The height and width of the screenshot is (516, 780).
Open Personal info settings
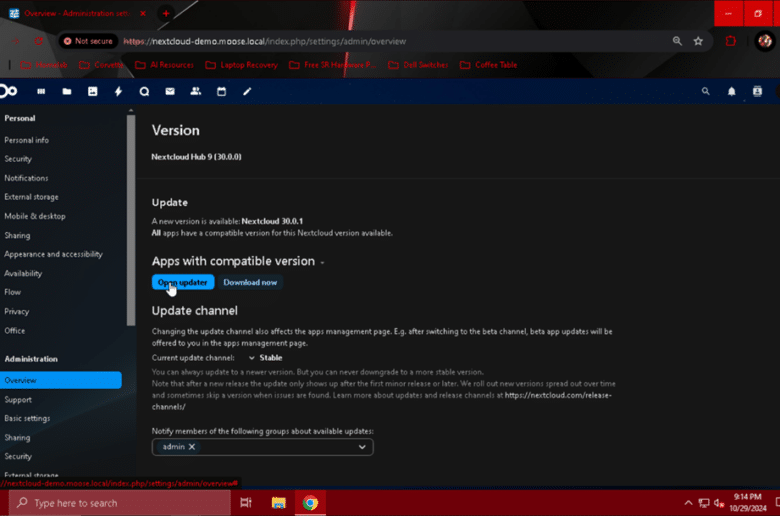[x=27, y=140]
